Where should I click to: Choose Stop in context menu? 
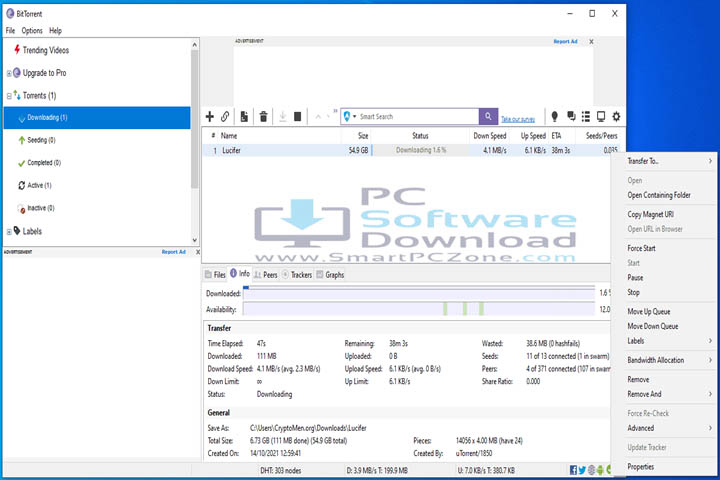point(633,293)
